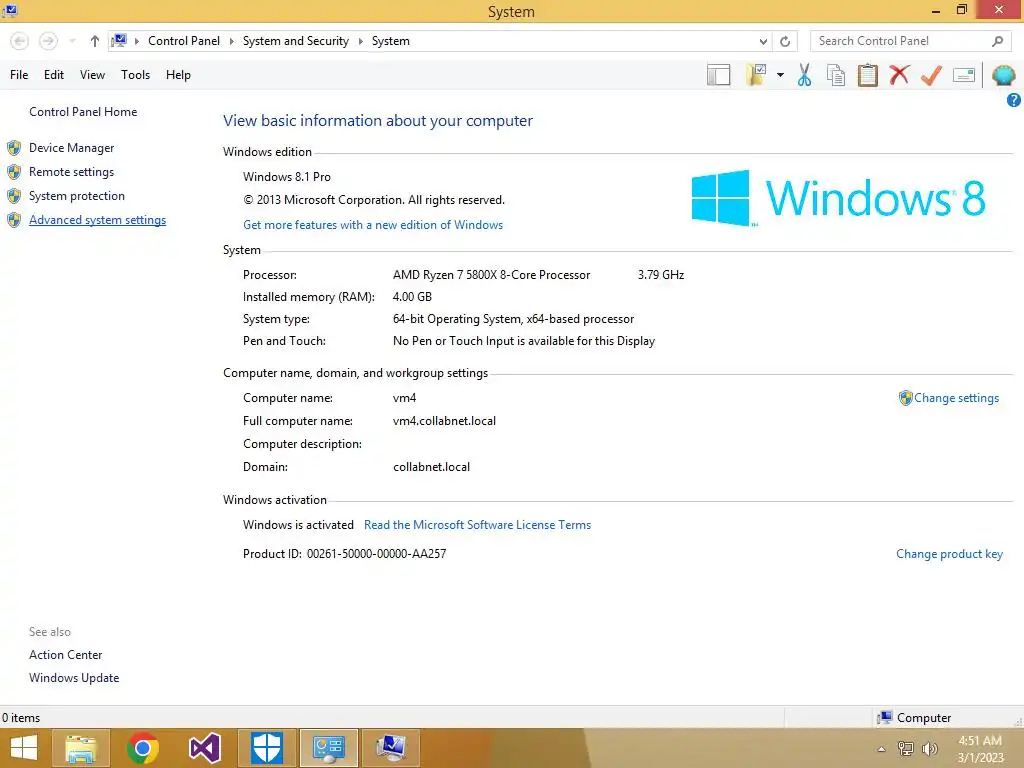Open the File menu

click(19, 74)
